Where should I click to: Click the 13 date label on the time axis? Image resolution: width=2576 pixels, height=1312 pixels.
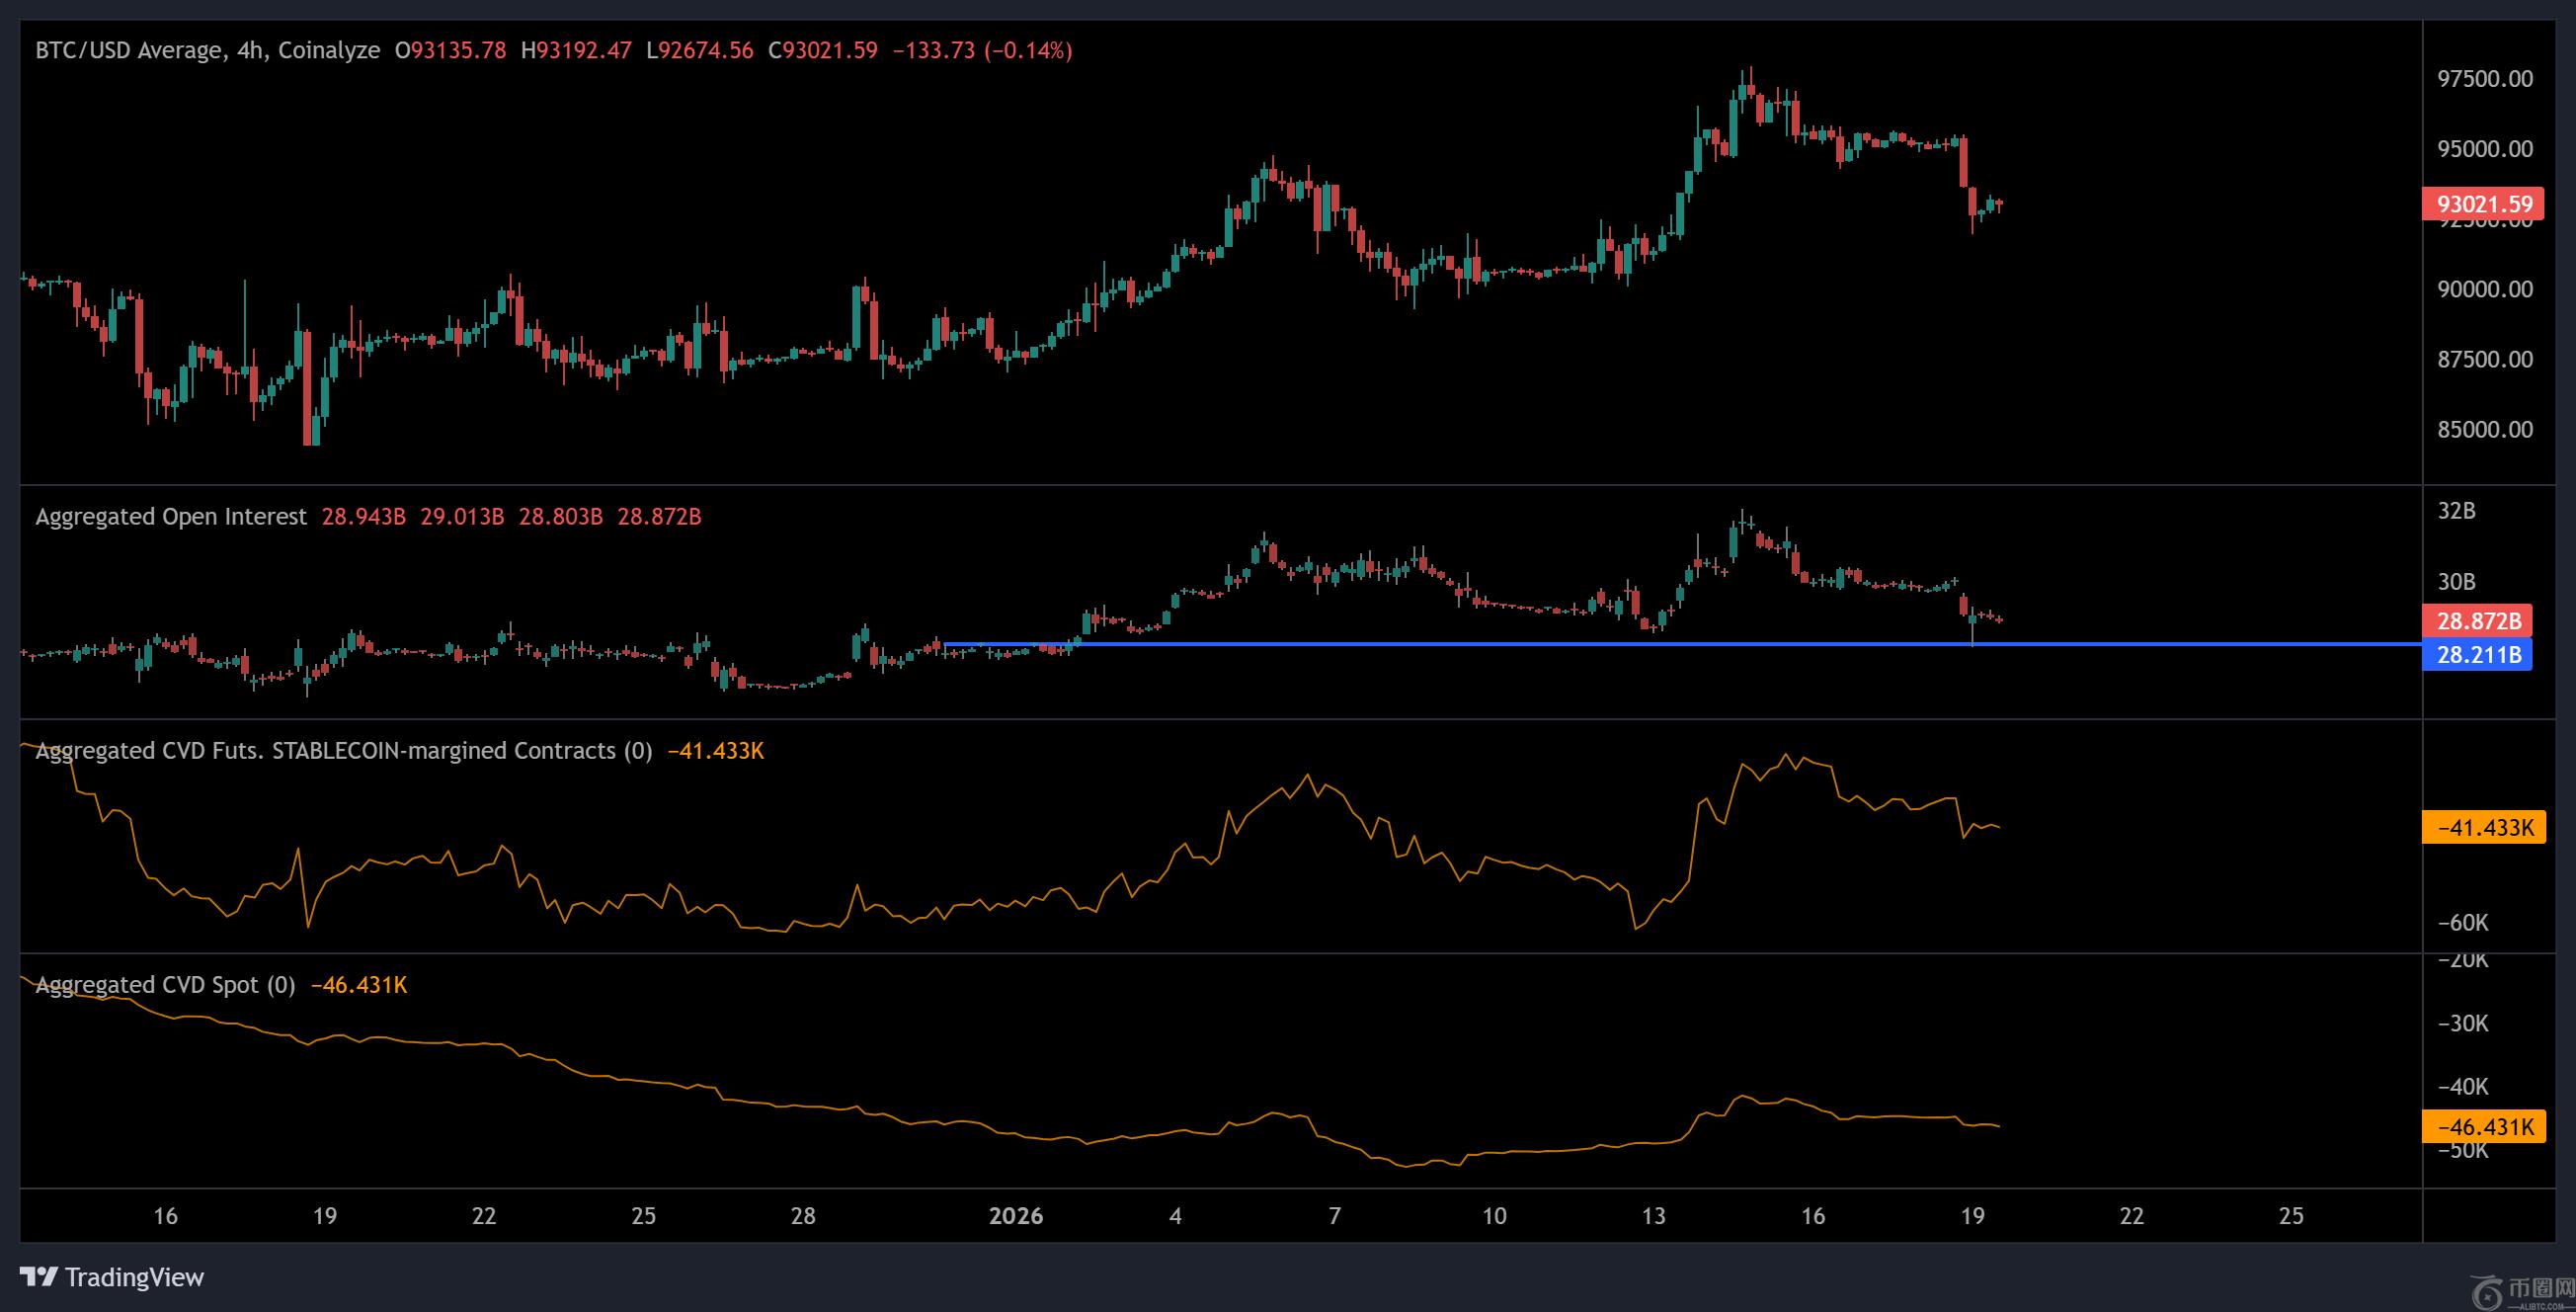tap(1653, 1216)
